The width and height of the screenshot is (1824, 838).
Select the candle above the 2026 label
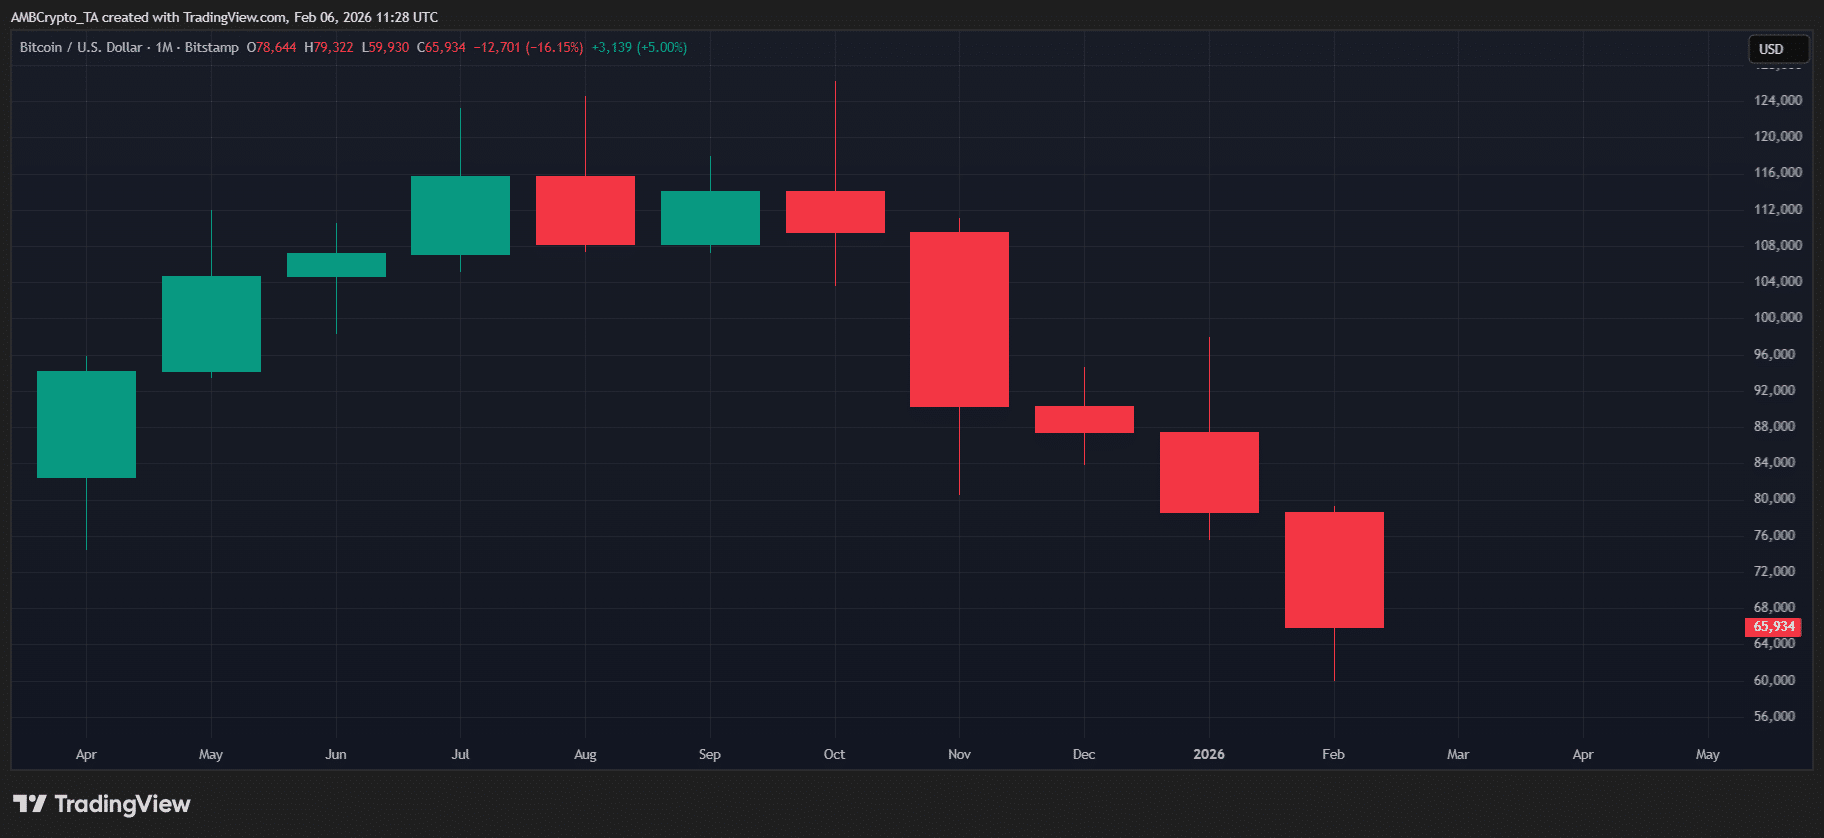click(1209, 472)
